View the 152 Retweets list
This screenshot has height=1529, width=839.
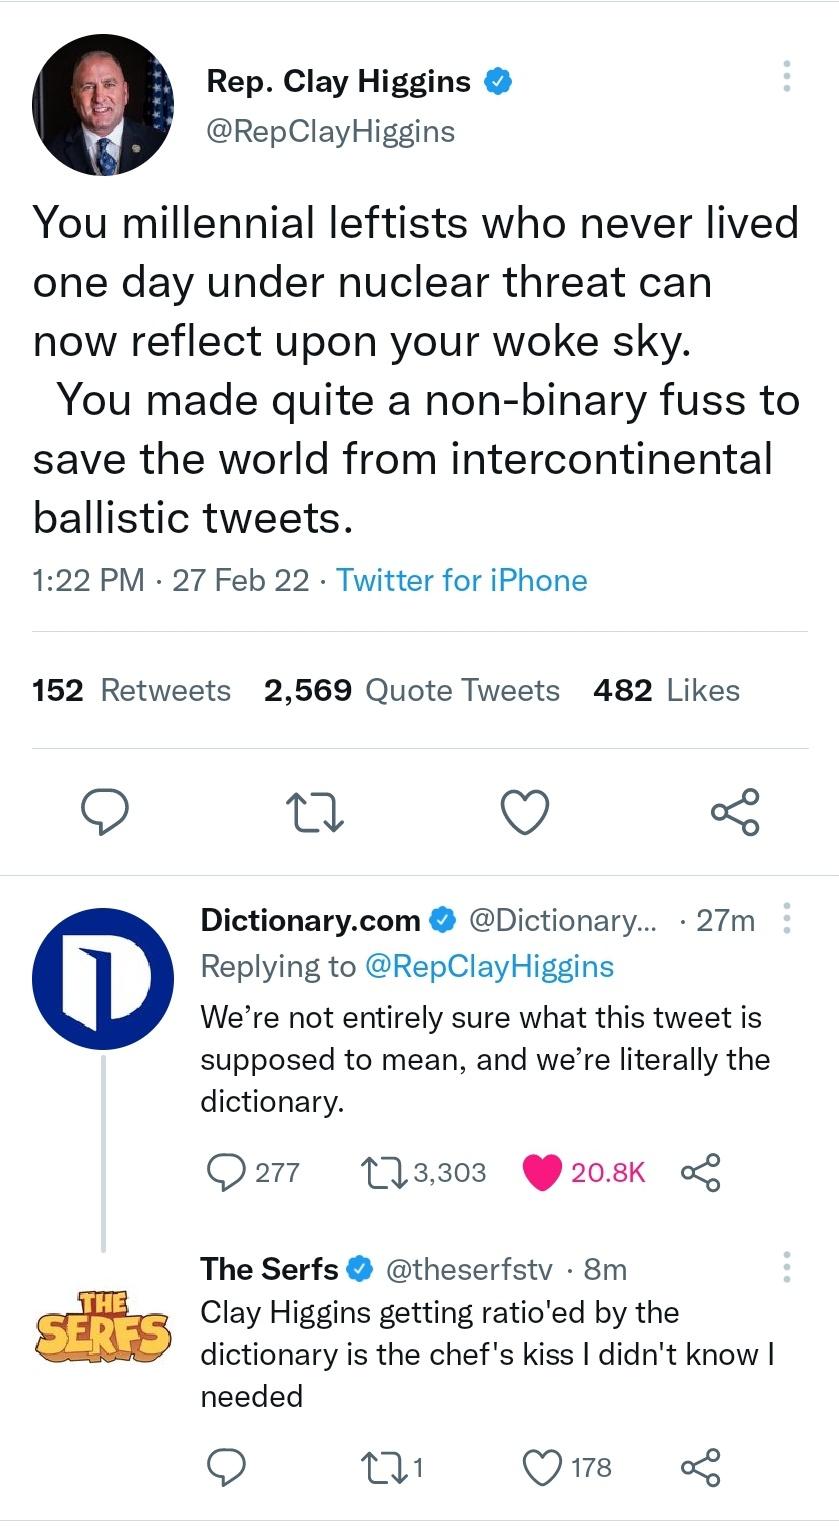(131, 691)
